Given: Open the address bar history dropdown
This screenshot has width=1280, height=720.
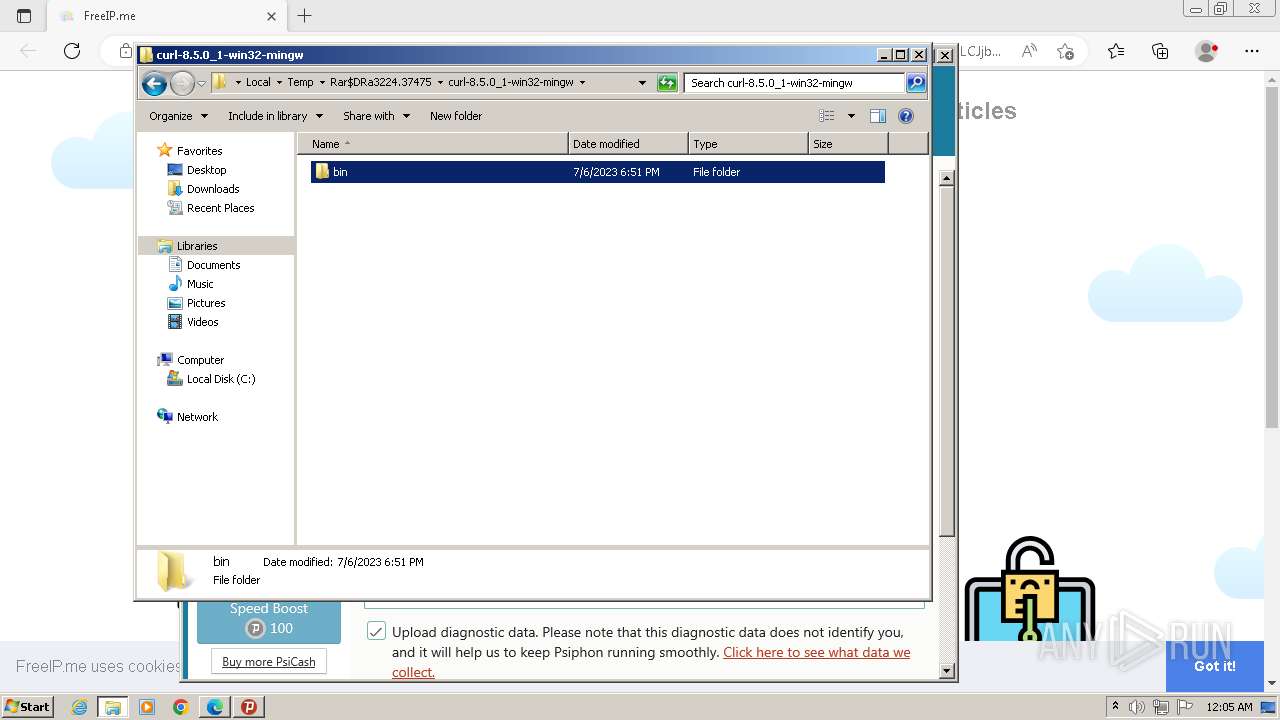Looking at the screenshot, I should (642, 83).
